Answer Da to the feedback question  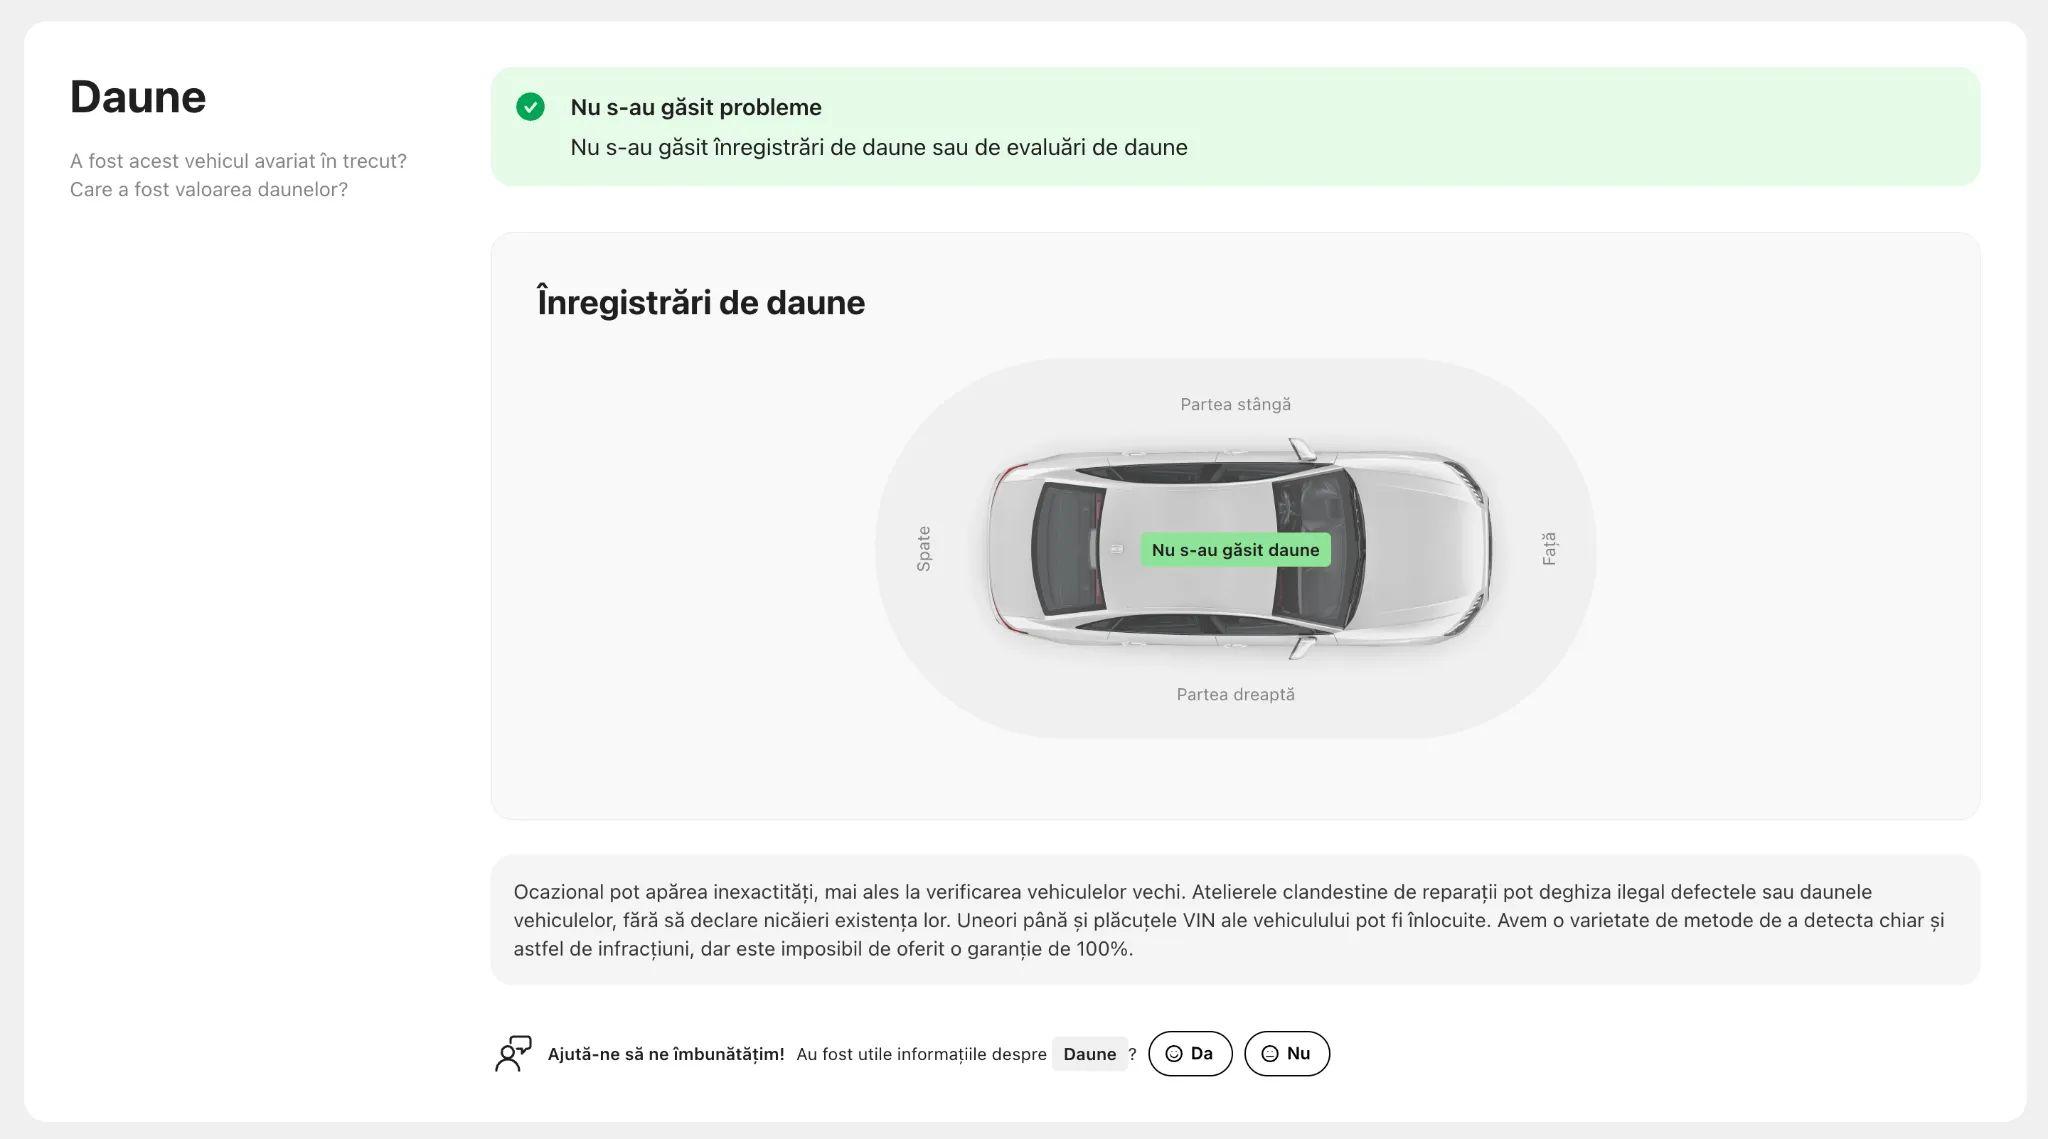1190,1054
